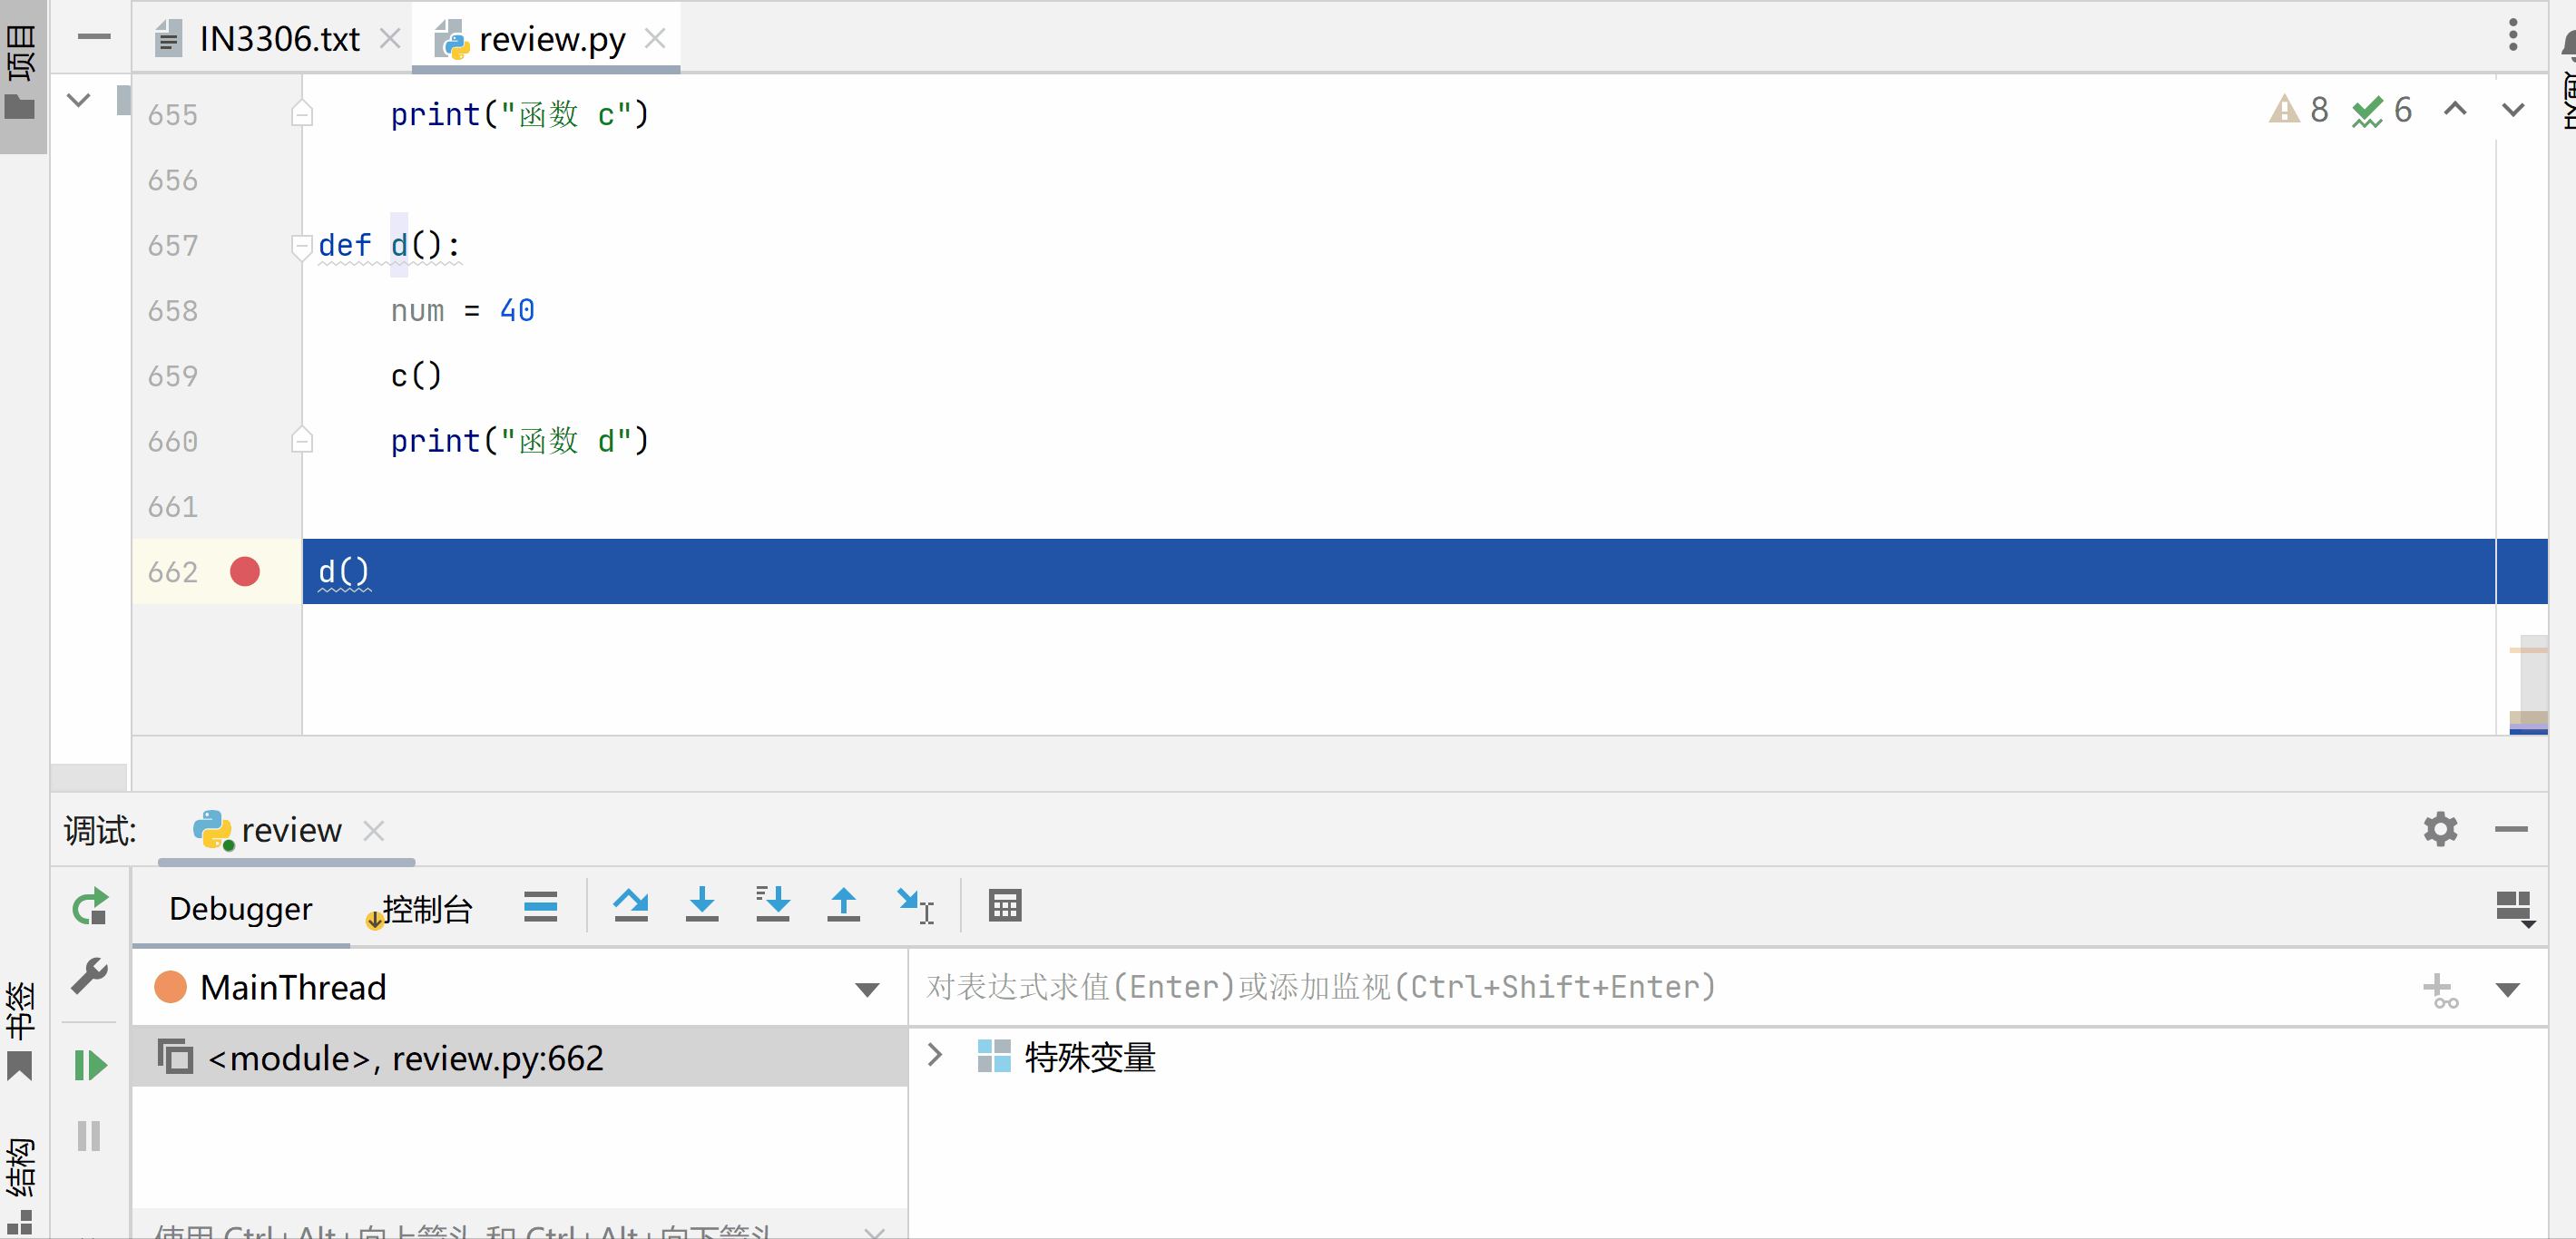Viewport: 2576px width, 1239px height.
Task: Resume program with green play icon
Action: point(90,1065)
